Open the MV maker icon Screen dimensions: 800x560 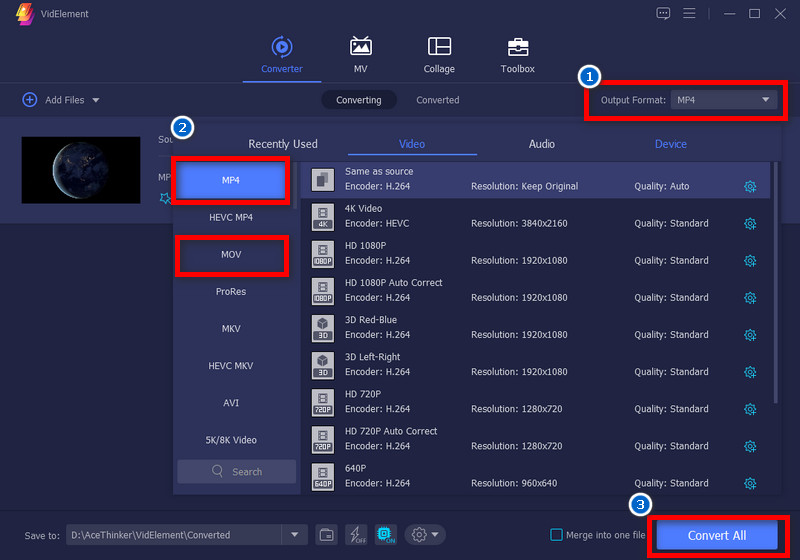click(x=360, y=46)
